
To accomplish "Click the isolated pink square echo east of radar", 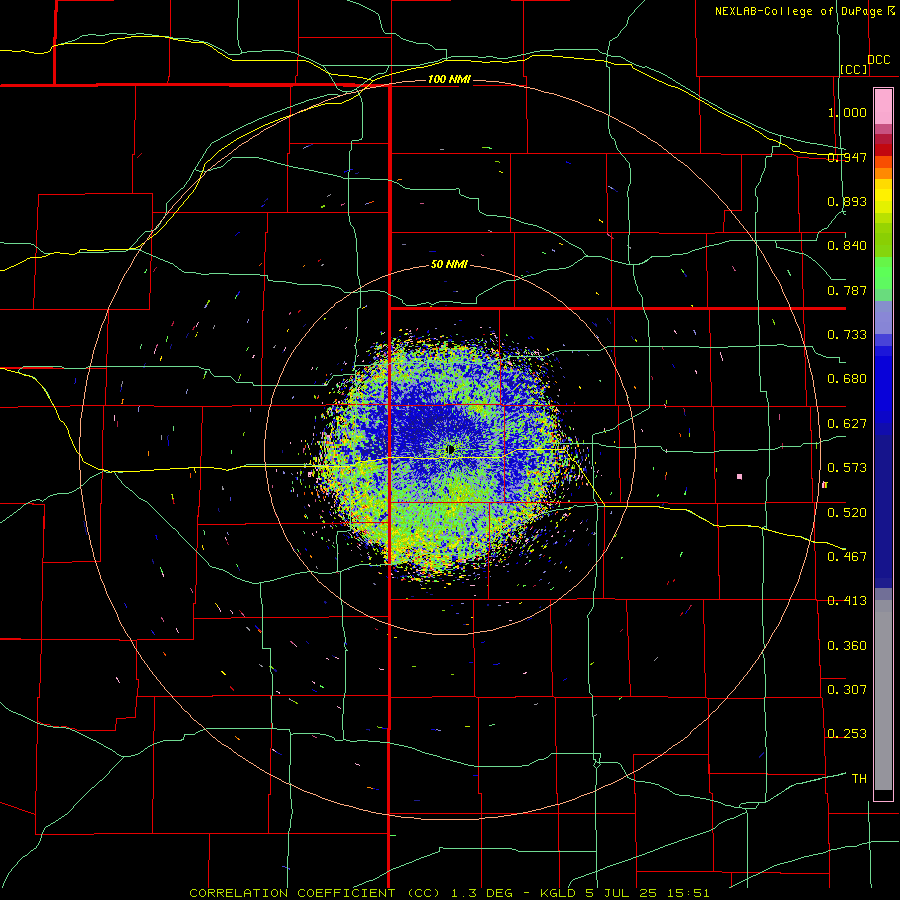I will (739, 476).
